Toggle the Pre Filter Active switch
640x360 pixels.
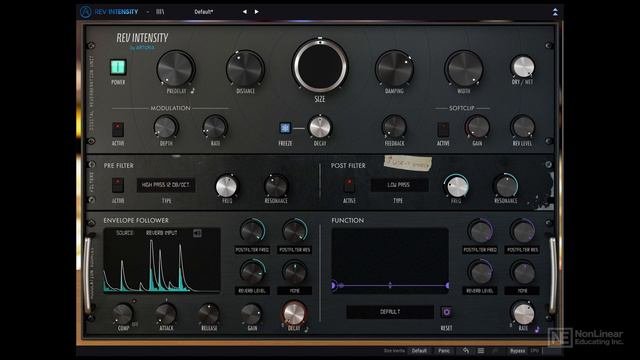(118, 185)
